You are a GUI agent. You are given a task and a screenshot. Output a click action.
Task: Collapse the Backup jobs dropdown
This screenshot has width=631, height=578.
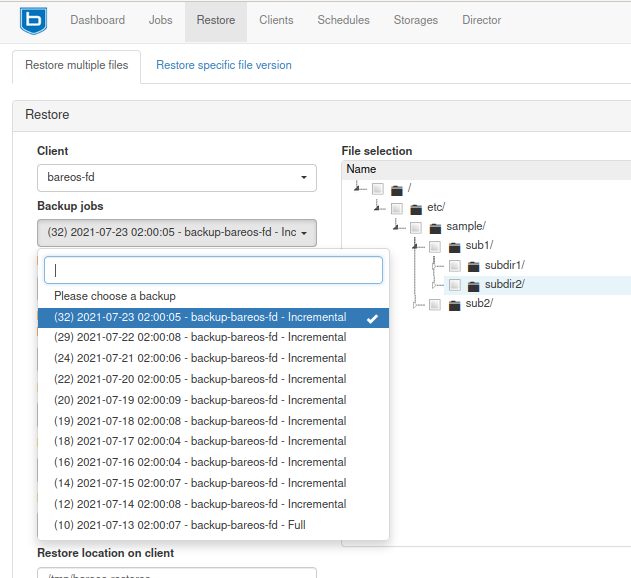click(x=177, y=233)
